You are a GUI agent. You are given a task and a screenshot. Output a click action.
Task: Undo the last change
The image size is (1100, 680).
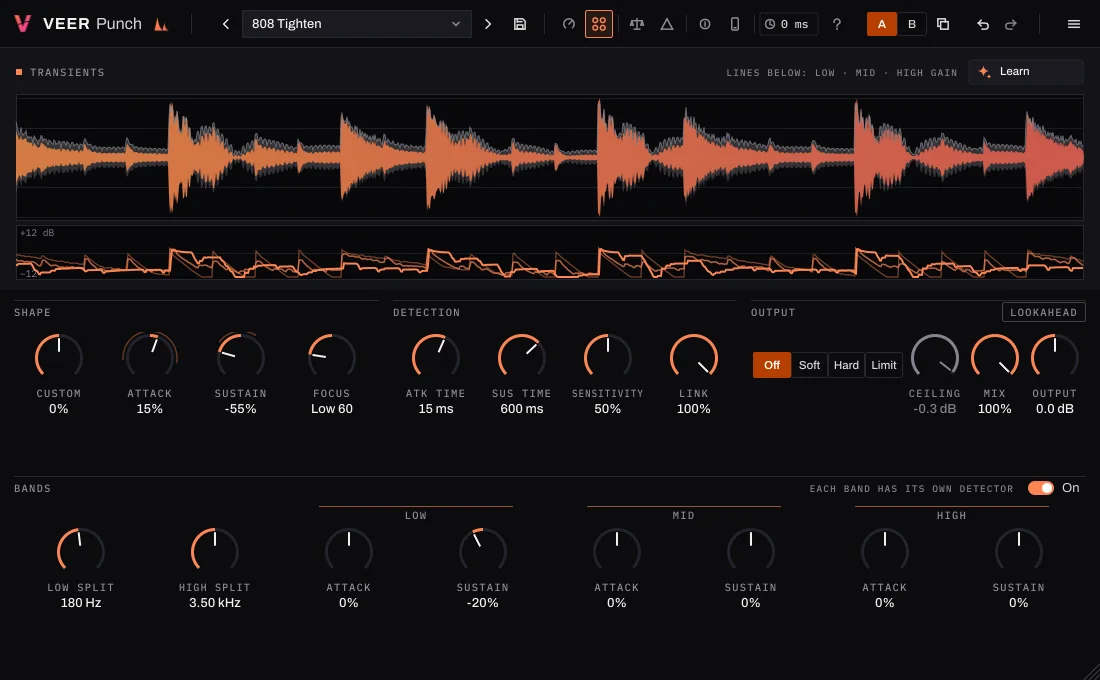click(x=983, y=24)
